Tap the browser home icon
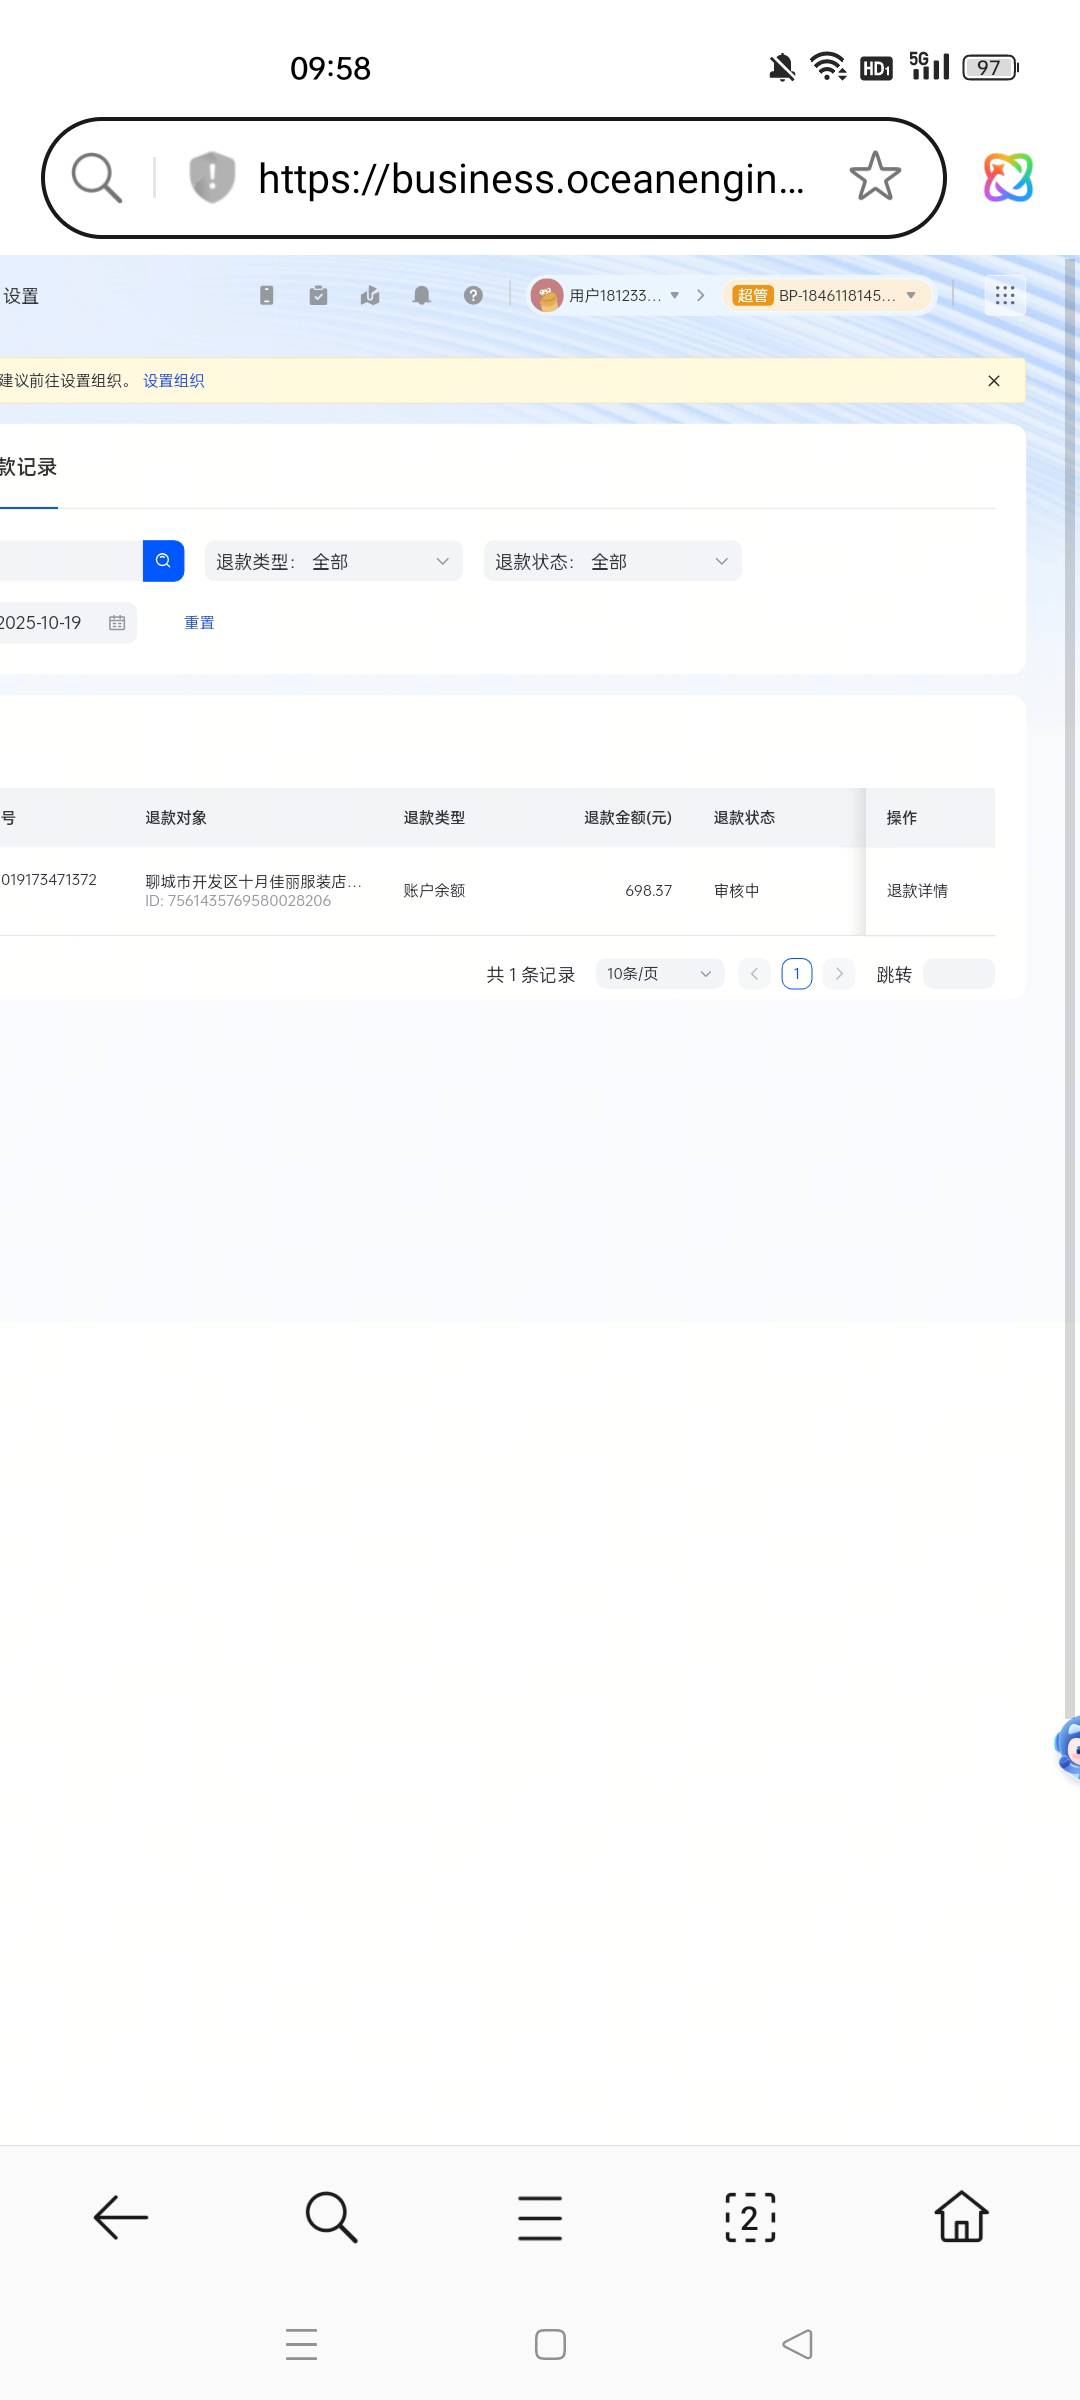This screenshot has height=2400, width=1080. [961, 2217]
